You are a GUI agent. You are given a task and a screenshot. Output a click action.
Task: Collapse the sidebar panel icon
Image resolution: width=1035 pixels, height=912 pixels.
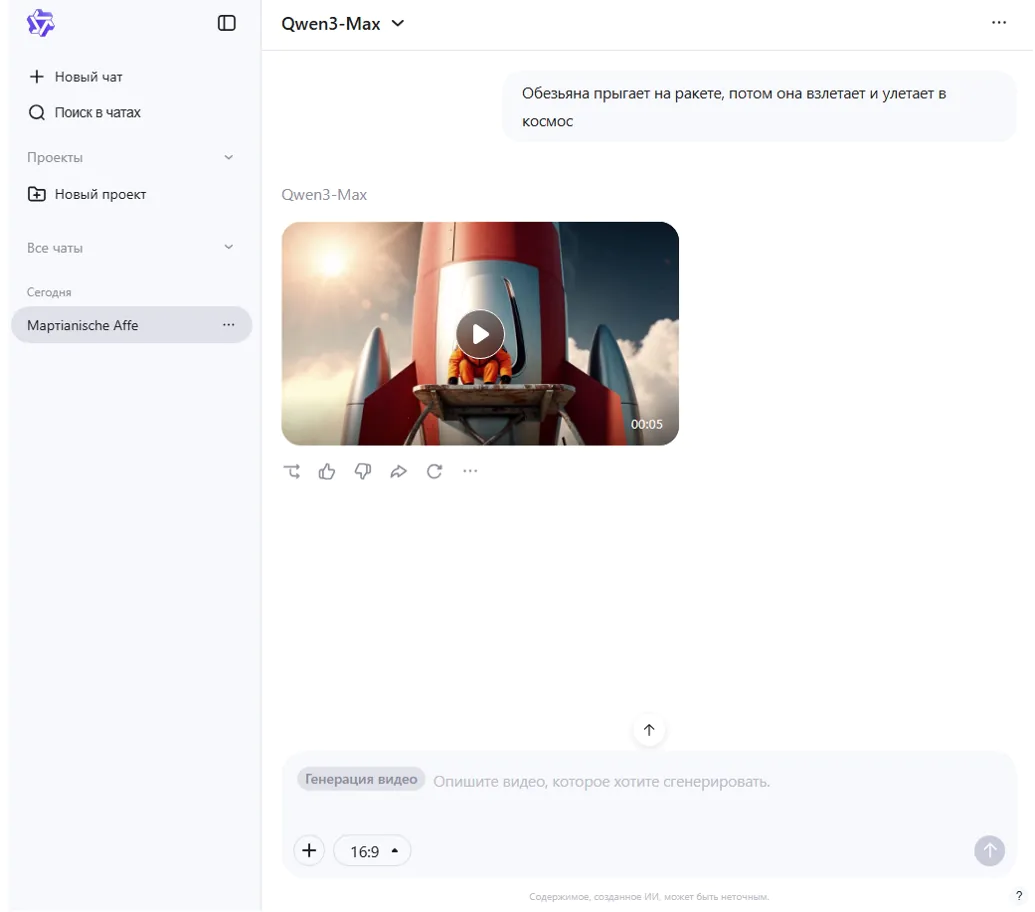[226, 23]
